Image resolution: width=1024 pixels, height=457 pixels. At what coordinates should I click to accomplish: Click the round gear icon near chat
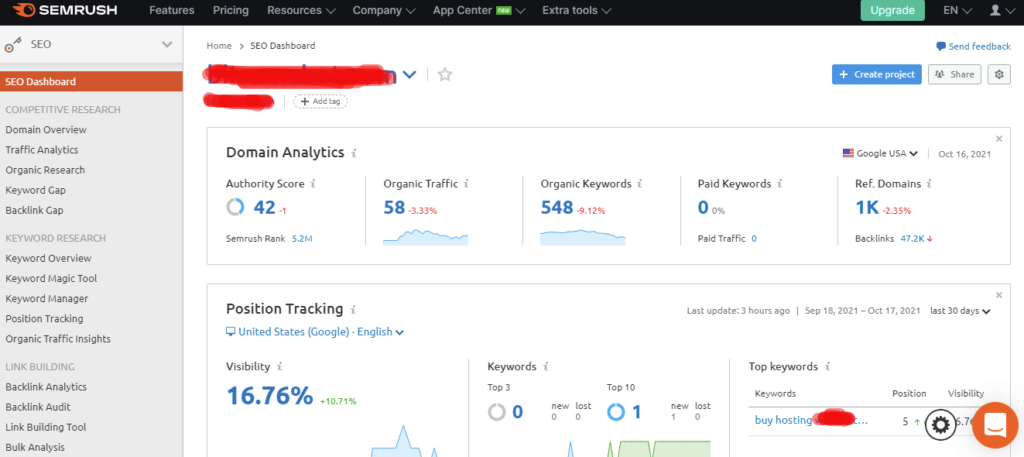point(940,424)
